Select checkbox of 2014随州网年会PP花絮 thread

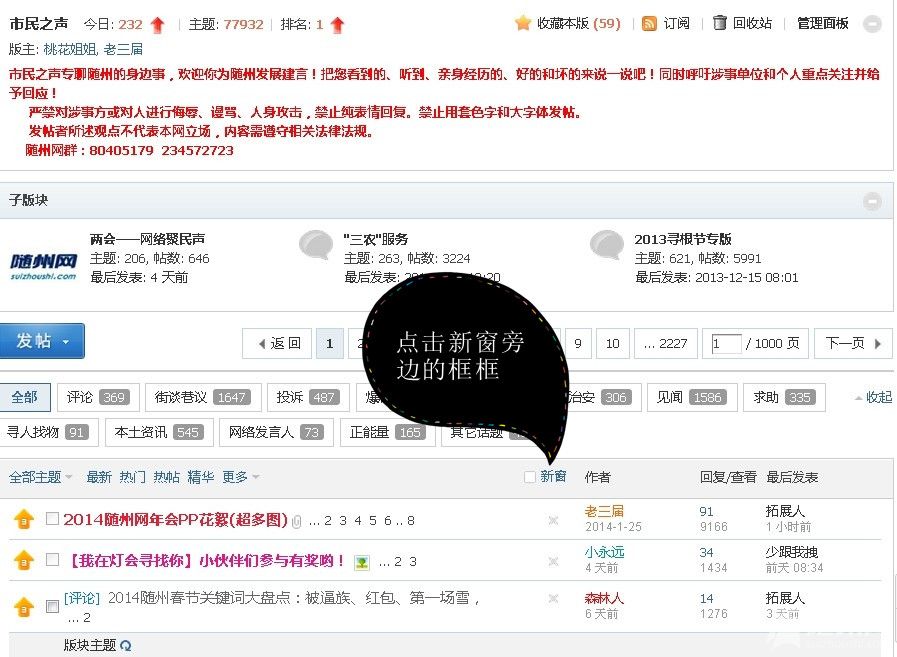click(x=52, y=519)
